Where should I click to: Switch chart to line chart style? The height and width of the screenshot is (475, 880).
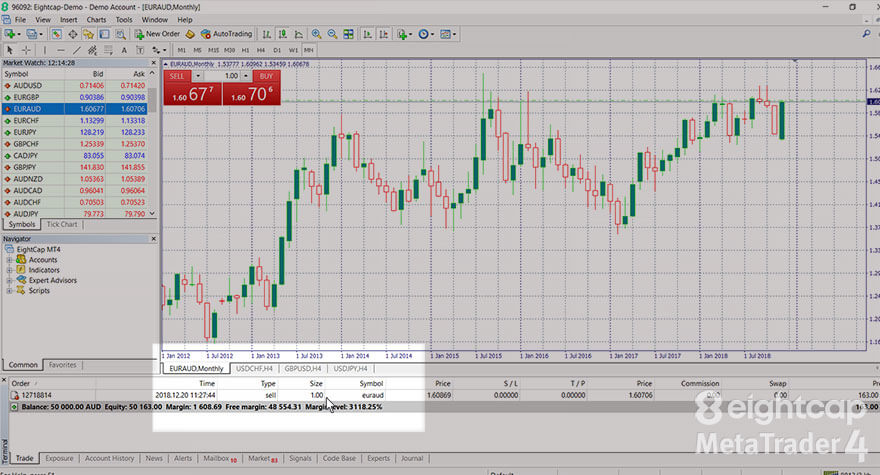(299, 34)
